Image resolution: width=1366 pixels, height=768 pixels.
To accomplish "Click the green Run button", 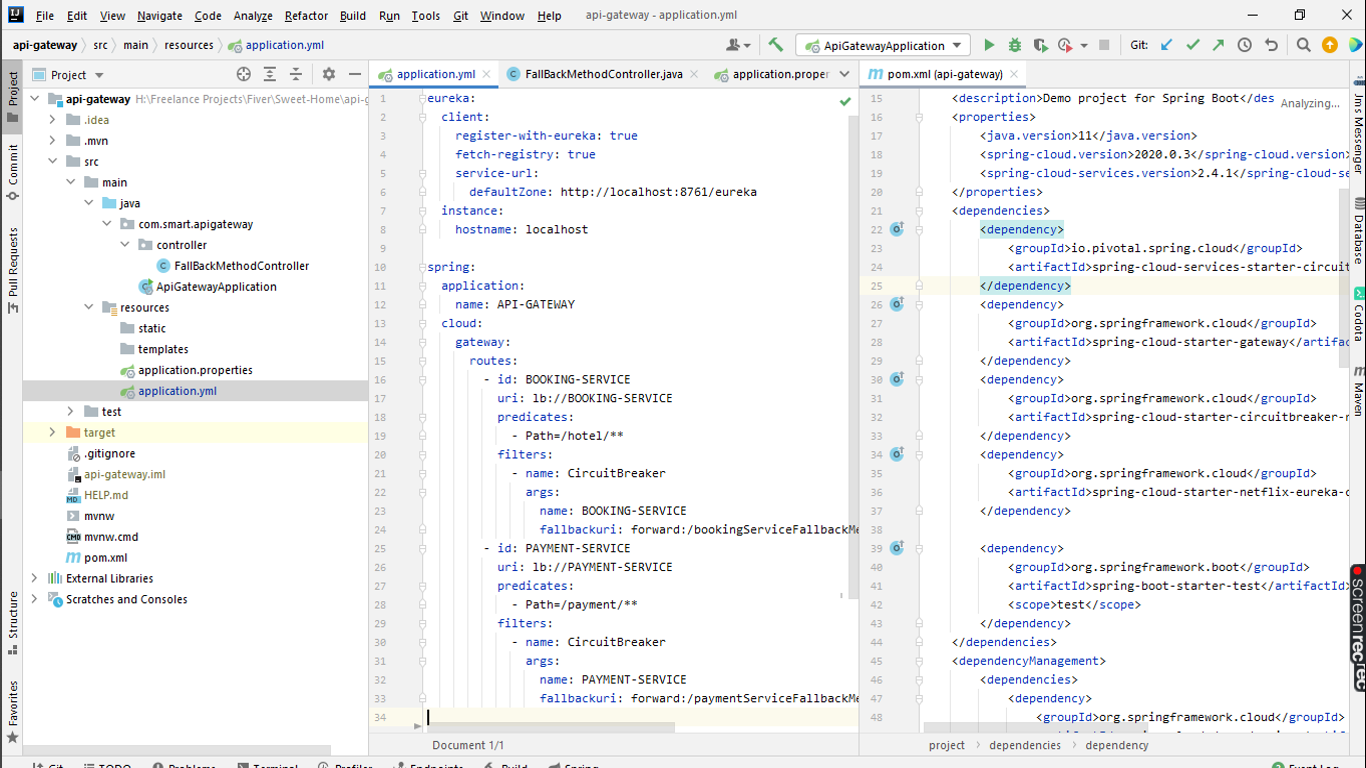I will point(989,45).
